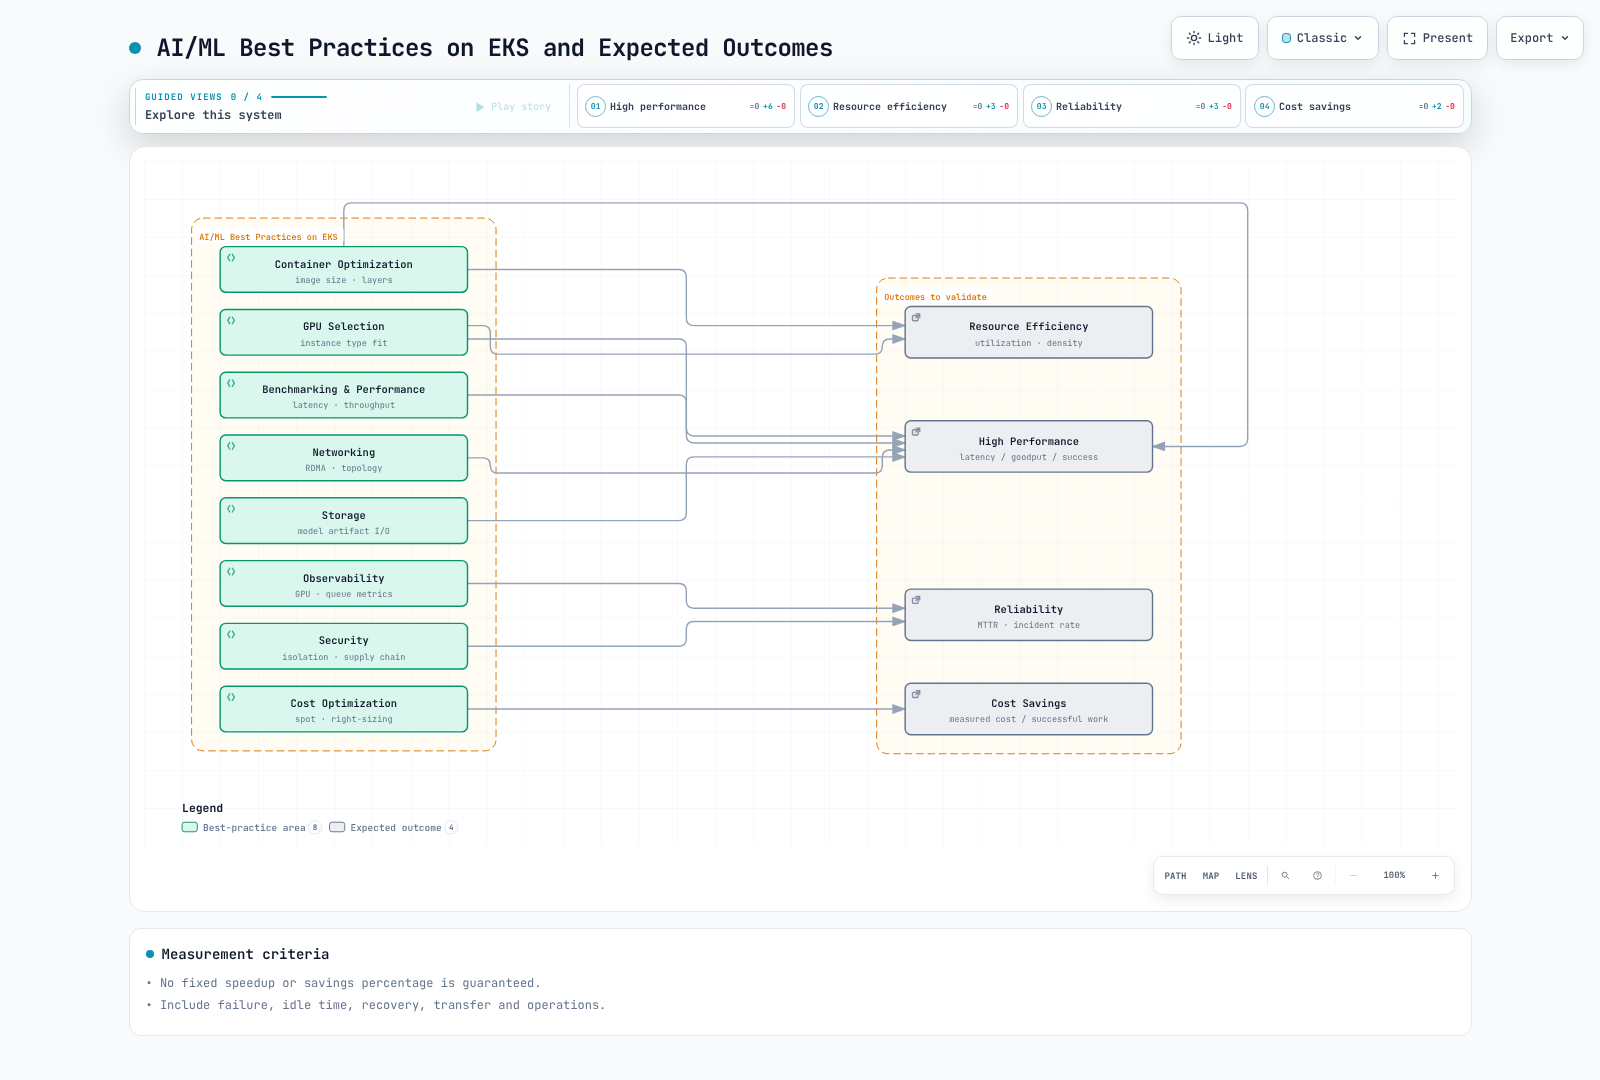Toggle the Light theme button
Screen dimensions: 1600x1080
tap(1214, 38)
